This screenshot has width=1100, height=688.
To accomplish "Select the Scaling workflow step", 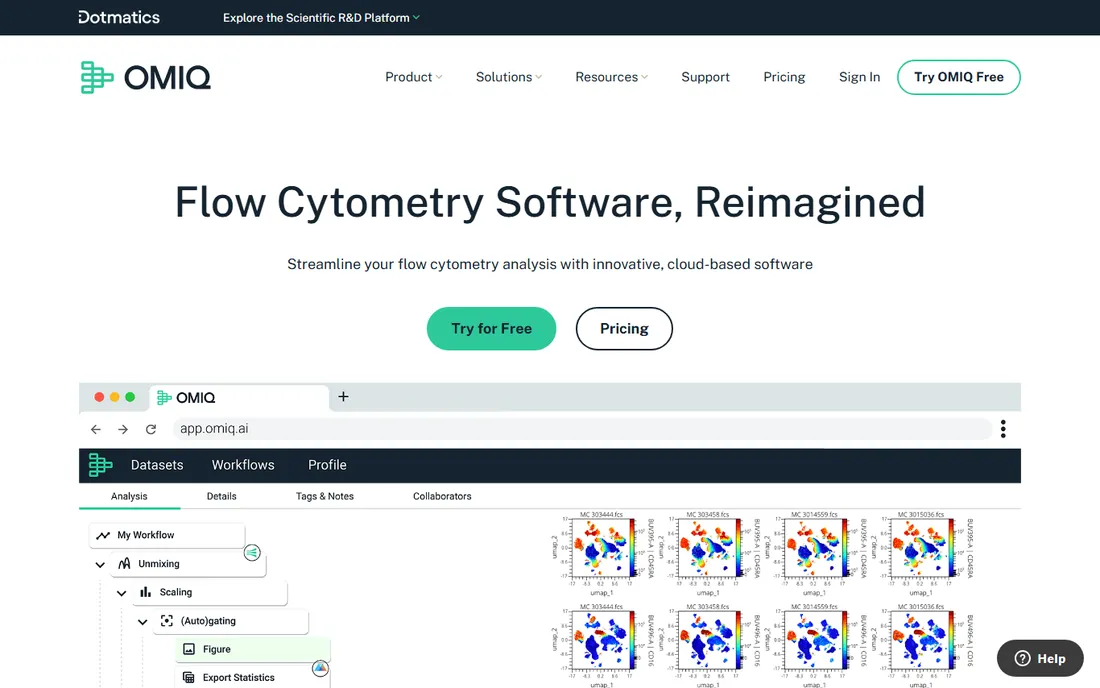I will 209,593.
